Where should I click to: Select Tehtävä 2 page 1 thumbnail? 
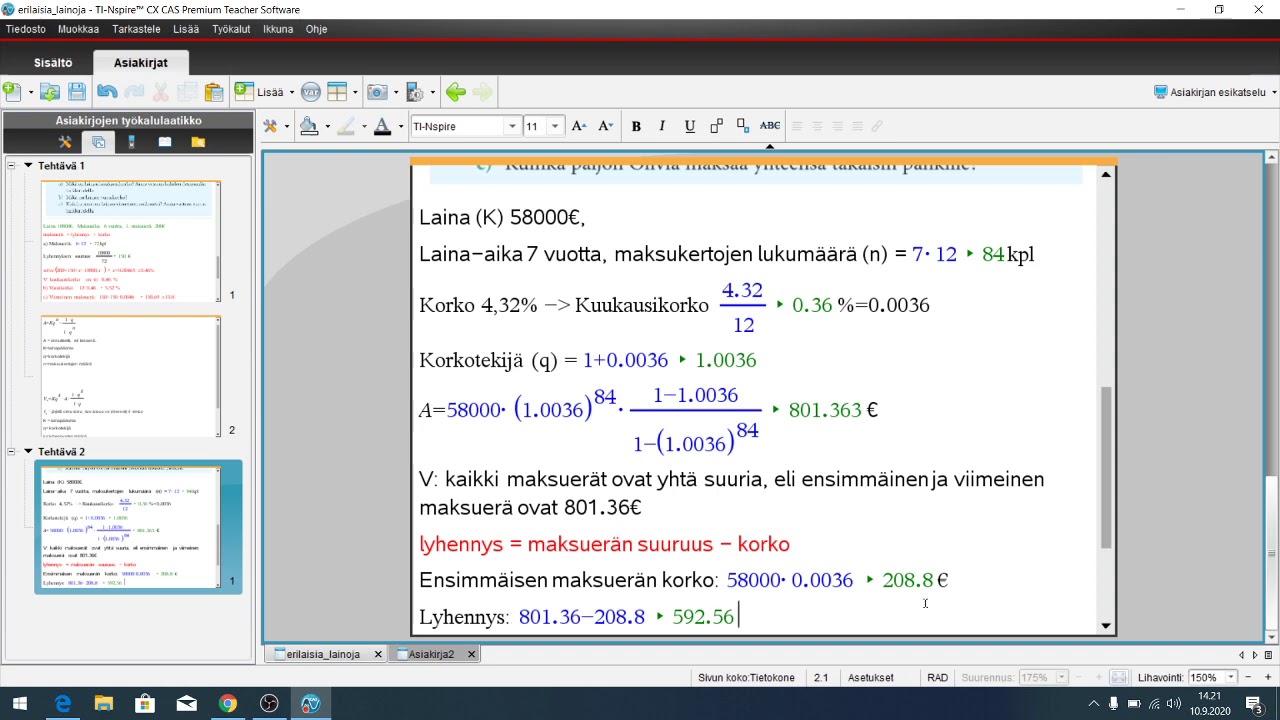point(131,526)
